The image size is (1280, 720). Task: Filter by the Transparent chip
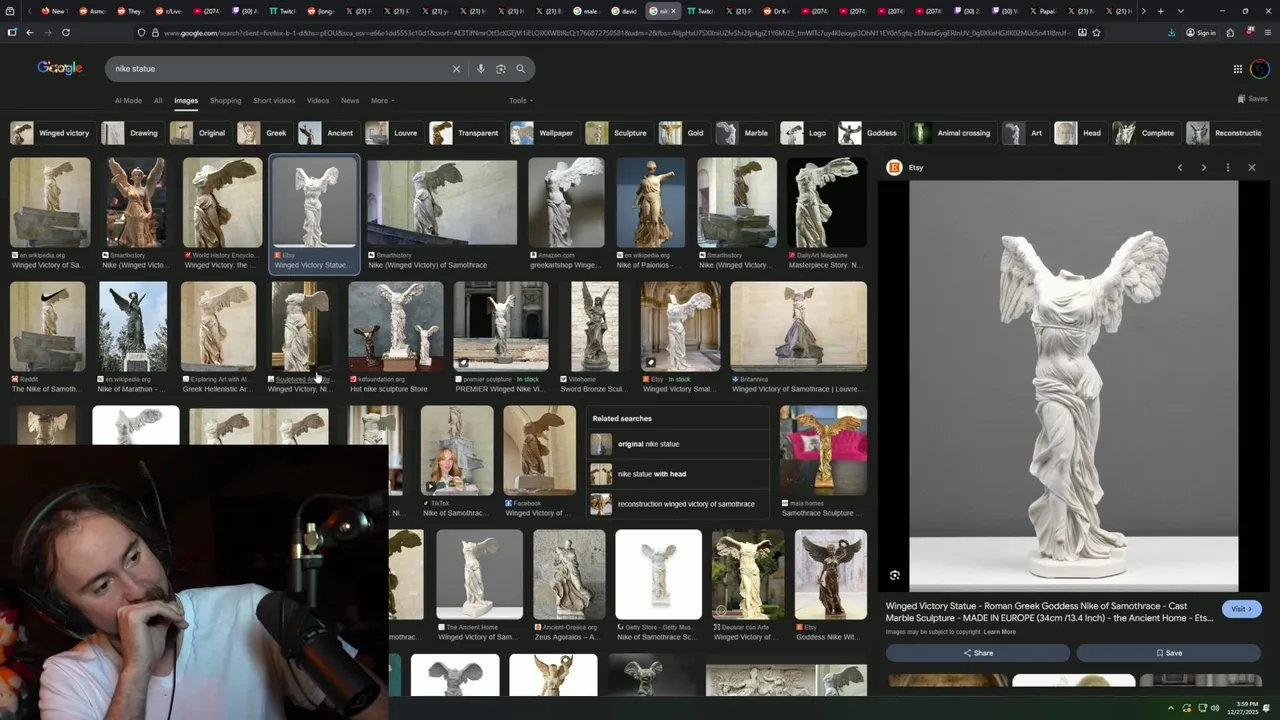(466, 133)
